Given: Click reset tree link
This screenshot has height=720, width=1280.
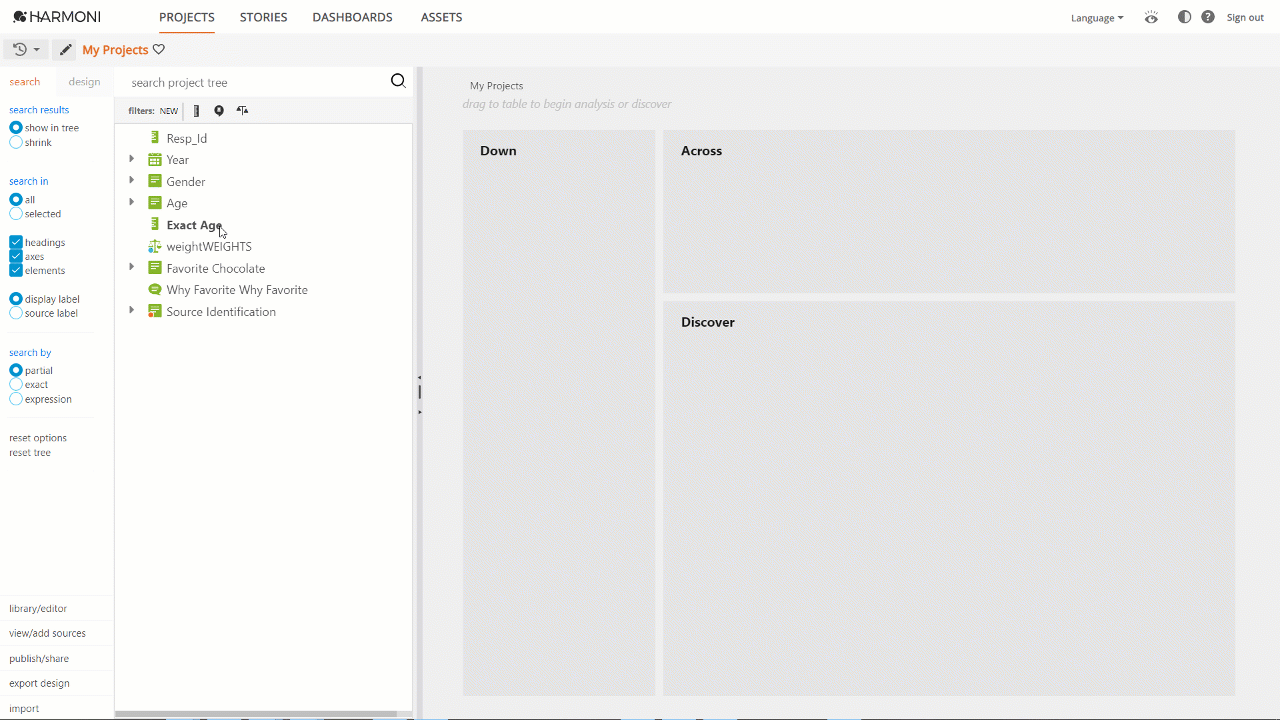Looking at the screenshot, I should (30, 453).
